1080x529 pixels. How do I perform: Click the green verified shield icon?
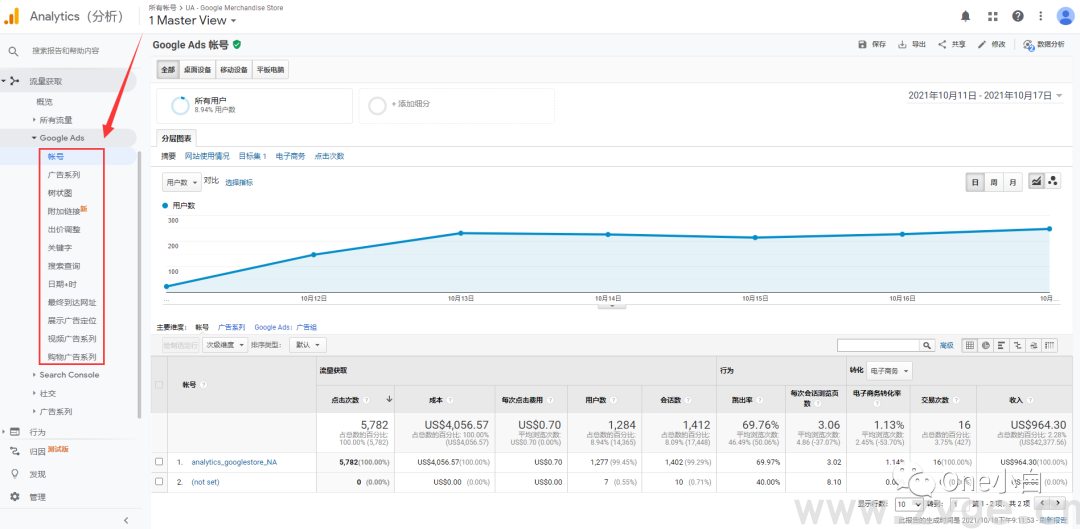pos(237,44)
